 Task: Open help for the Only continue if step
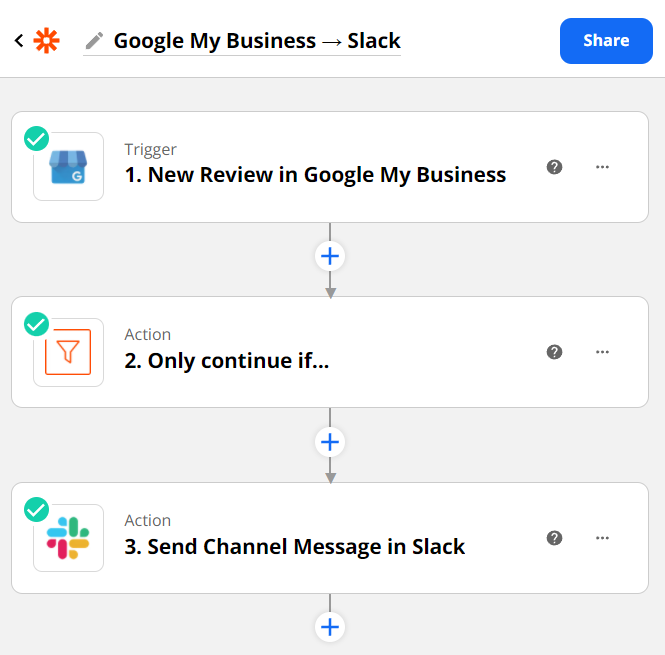[554, 352]
